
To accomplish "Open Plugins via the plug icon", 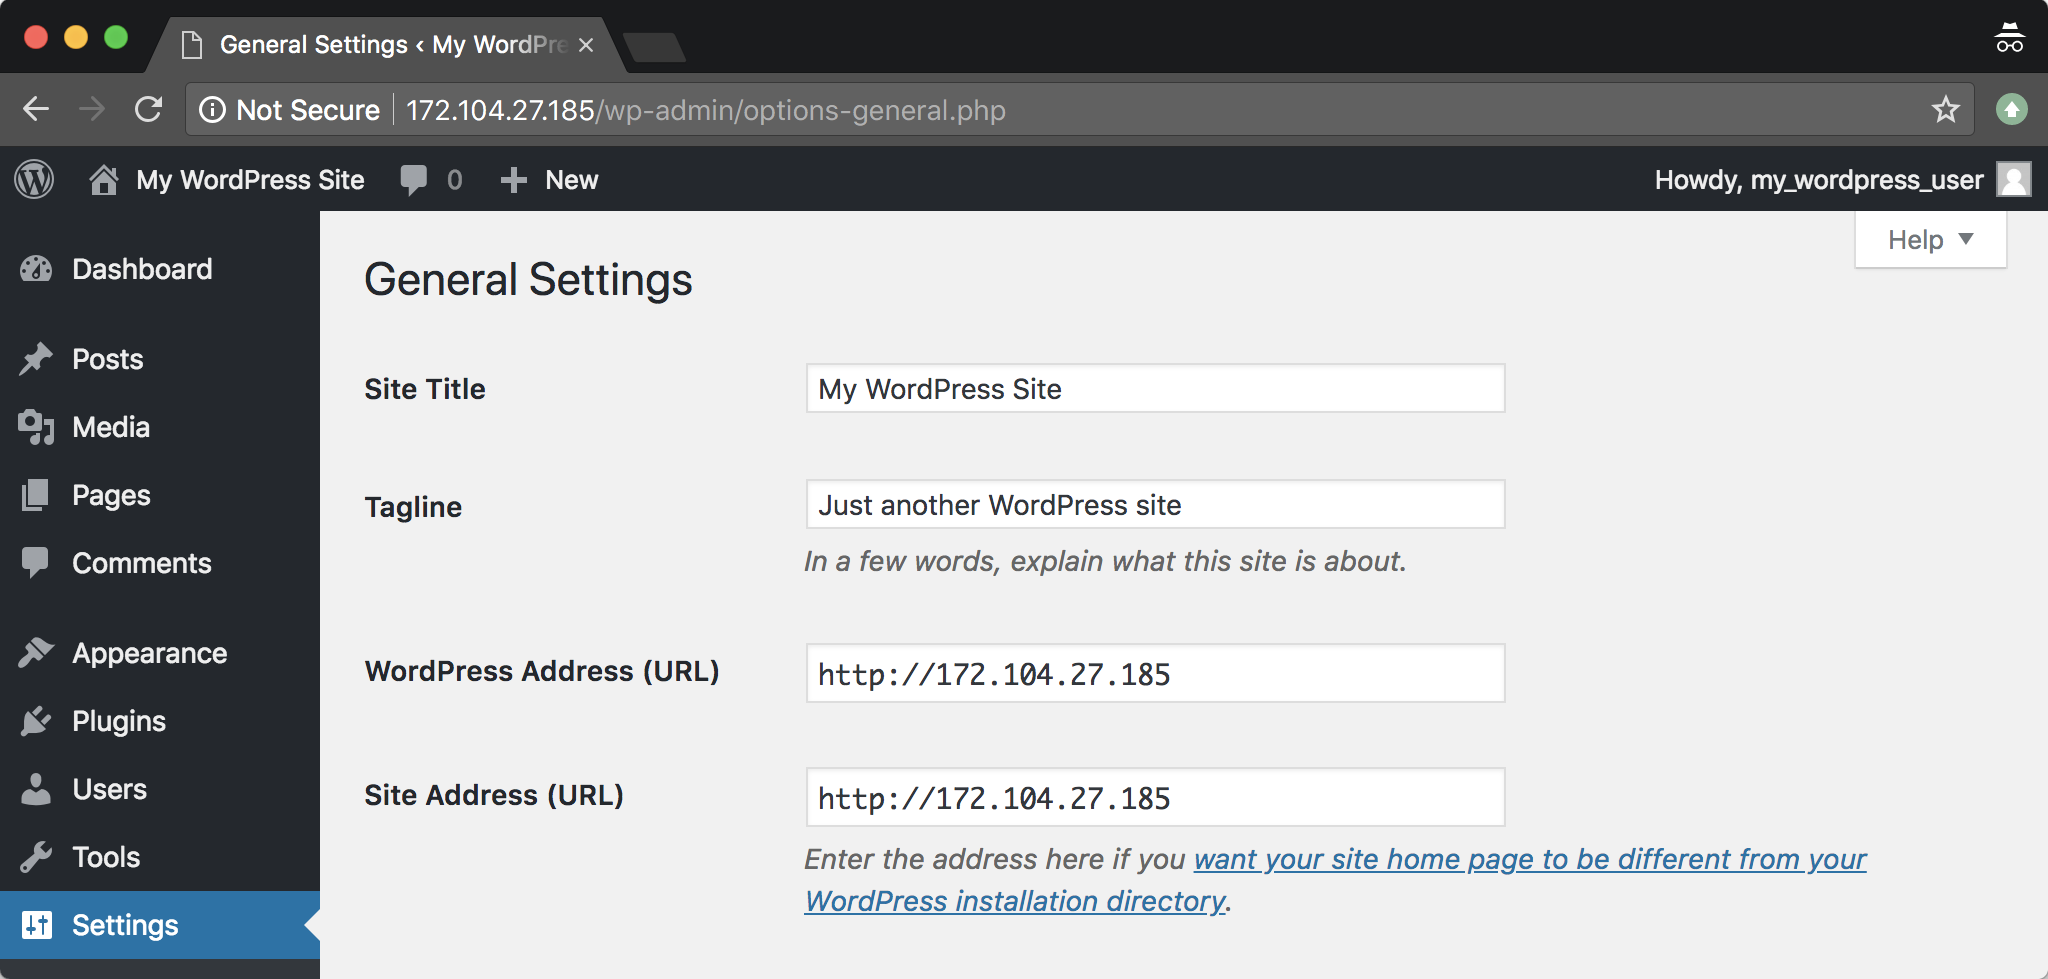I will pos(36,721).
